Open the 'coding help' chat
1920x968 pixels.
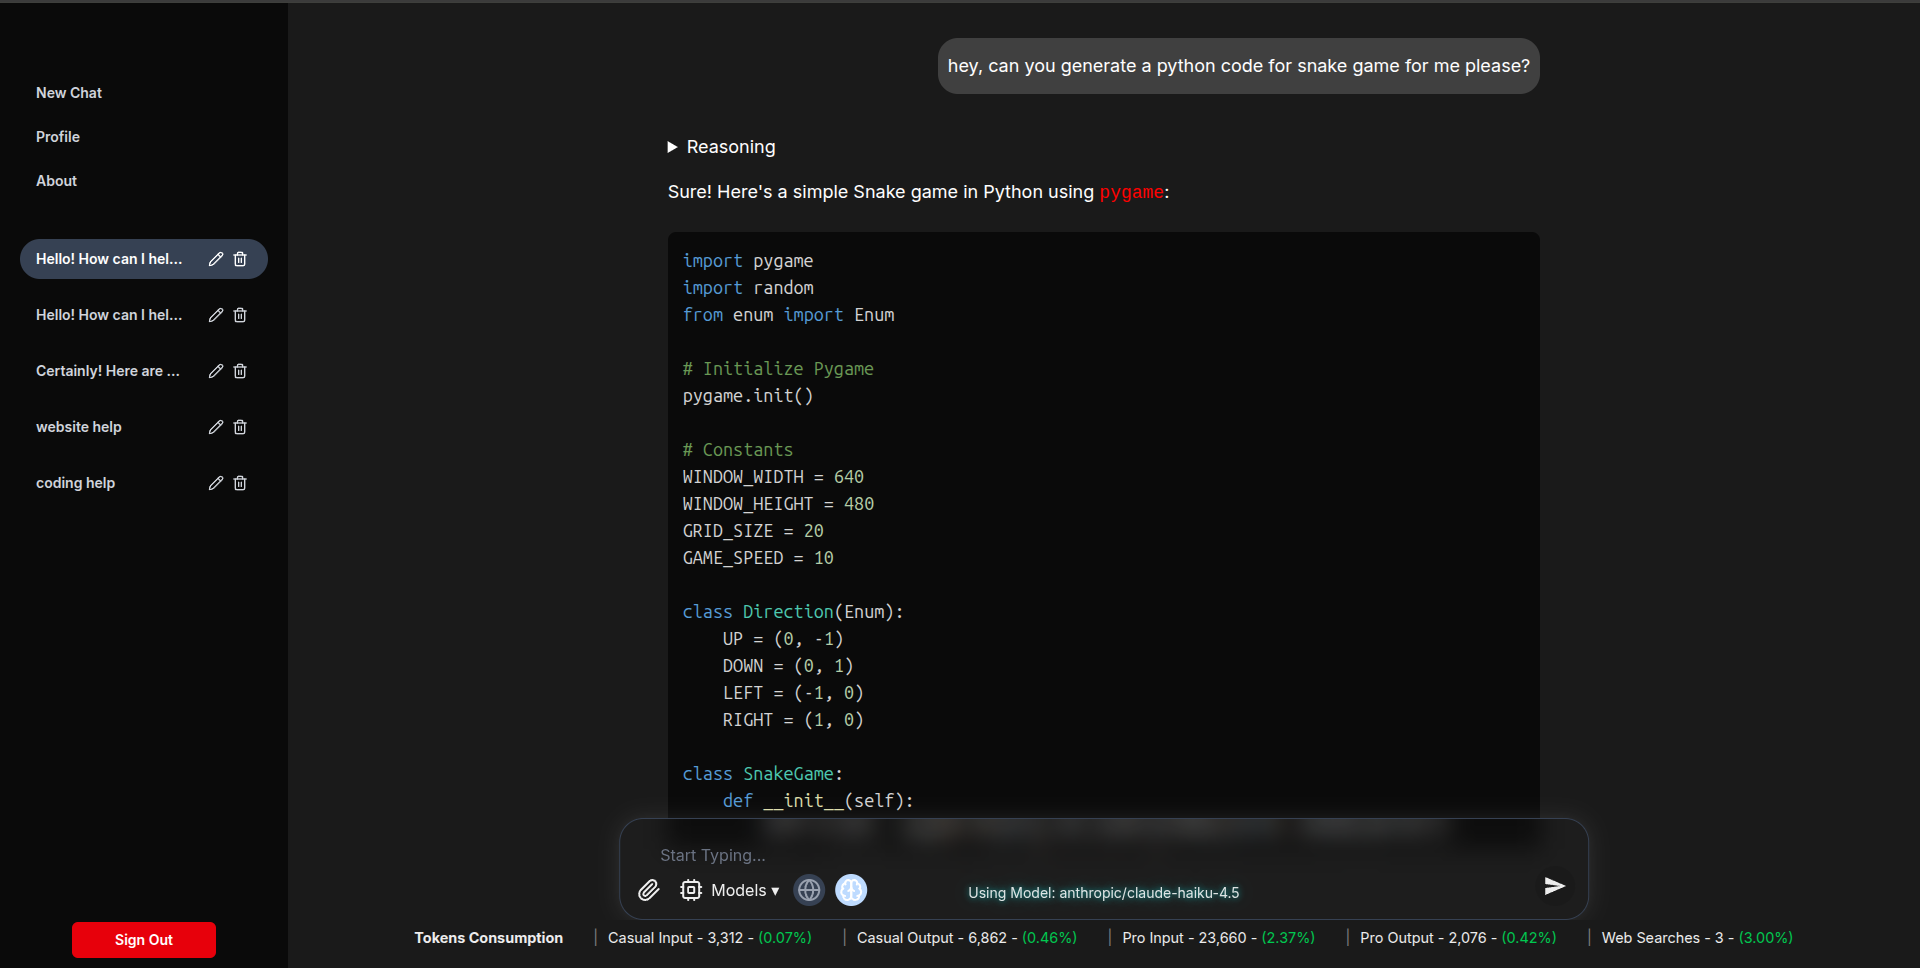point(76,483)
